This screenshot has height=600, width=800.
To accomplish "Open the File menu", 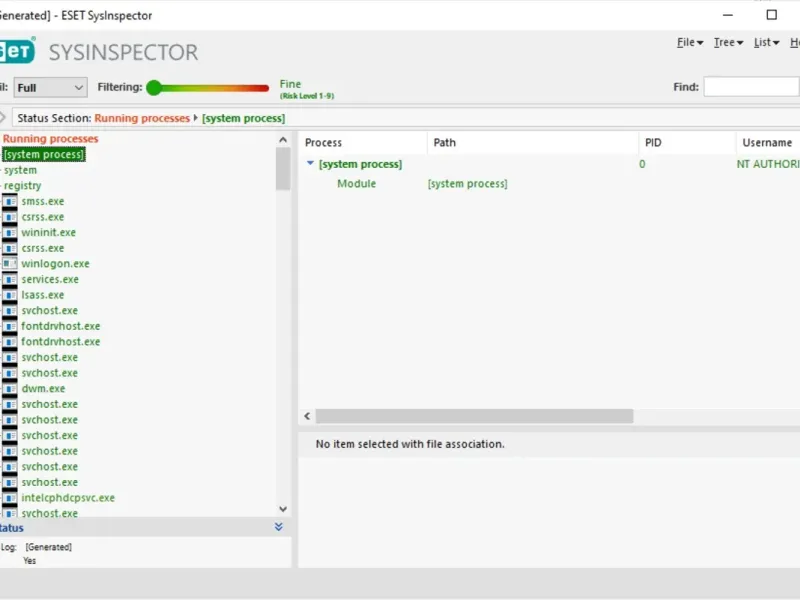I will [x=690, y=42].
